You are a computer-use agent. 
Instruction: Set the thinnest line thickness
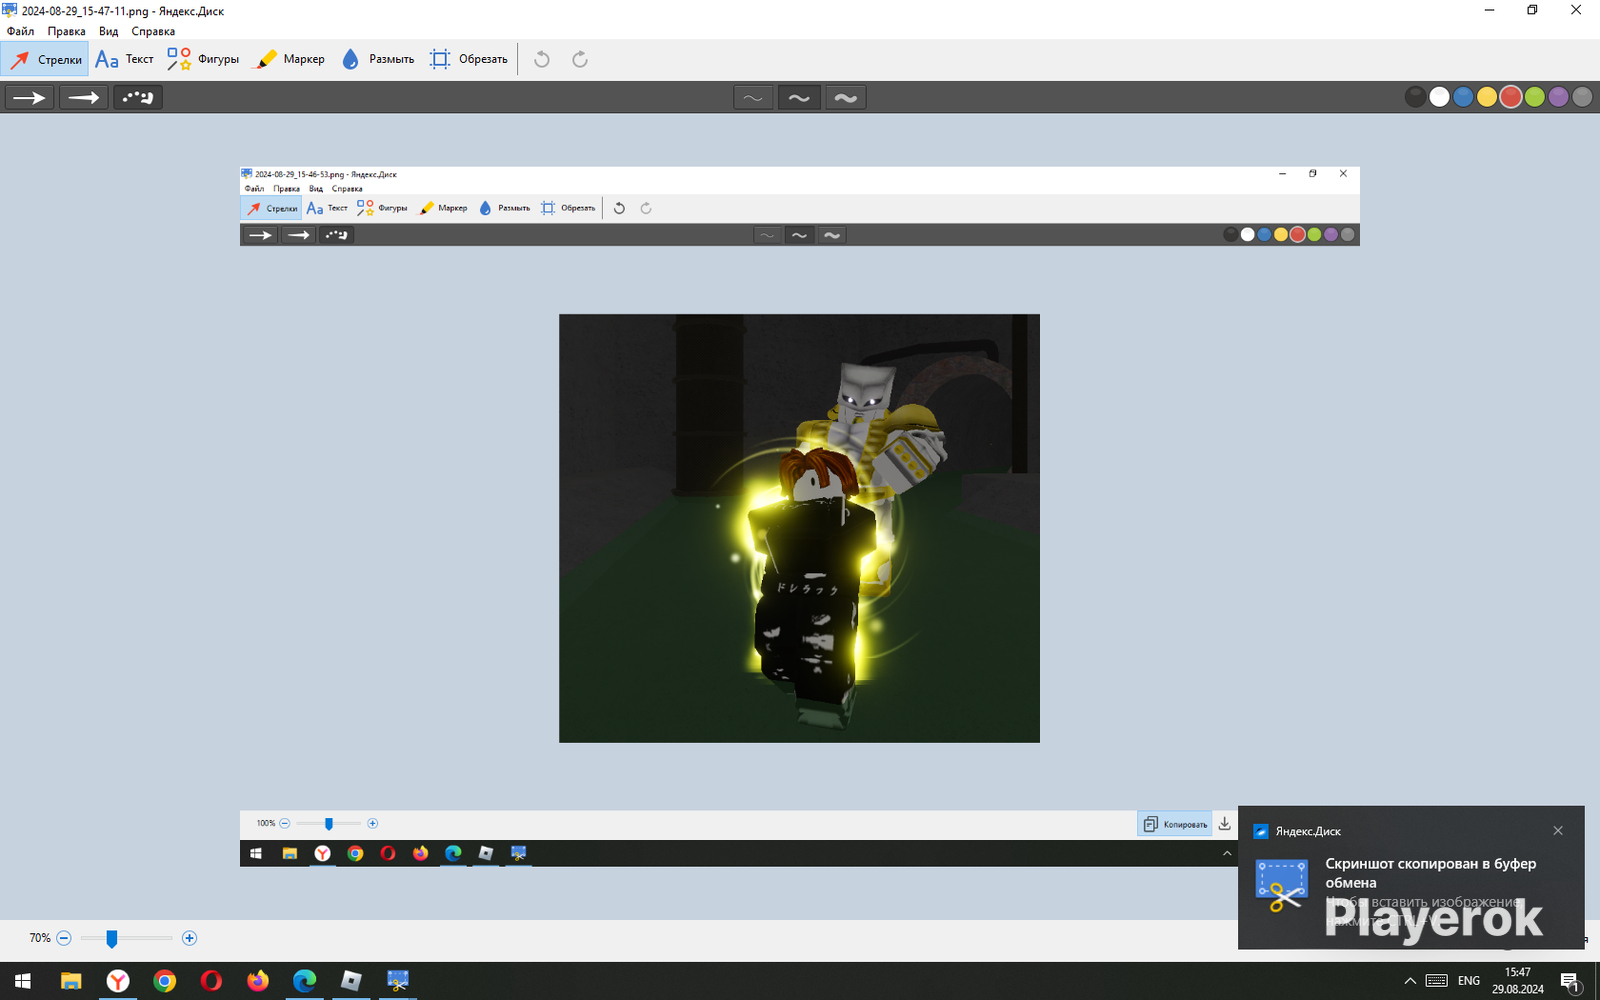point(753,97)
